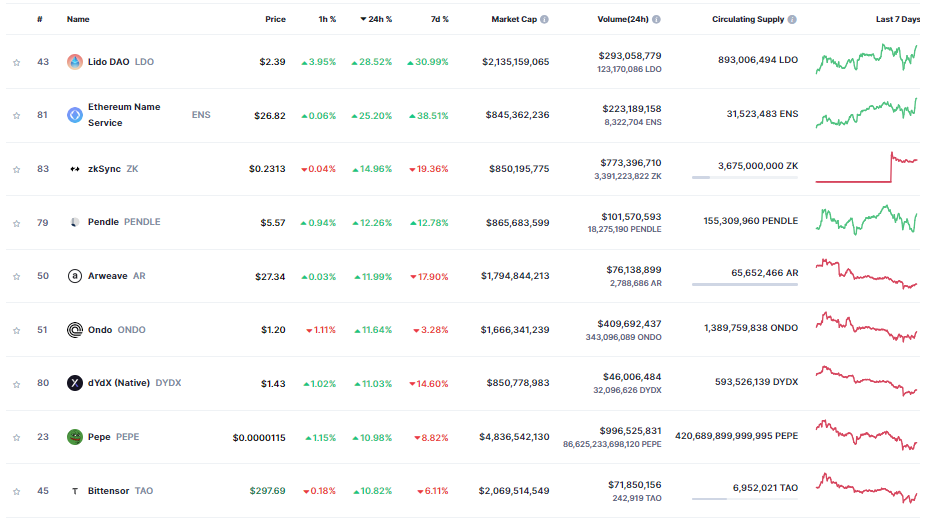Add Arweave to watchlist with star
This screenshot has width=945, height=526.
[x=17, y=277]
